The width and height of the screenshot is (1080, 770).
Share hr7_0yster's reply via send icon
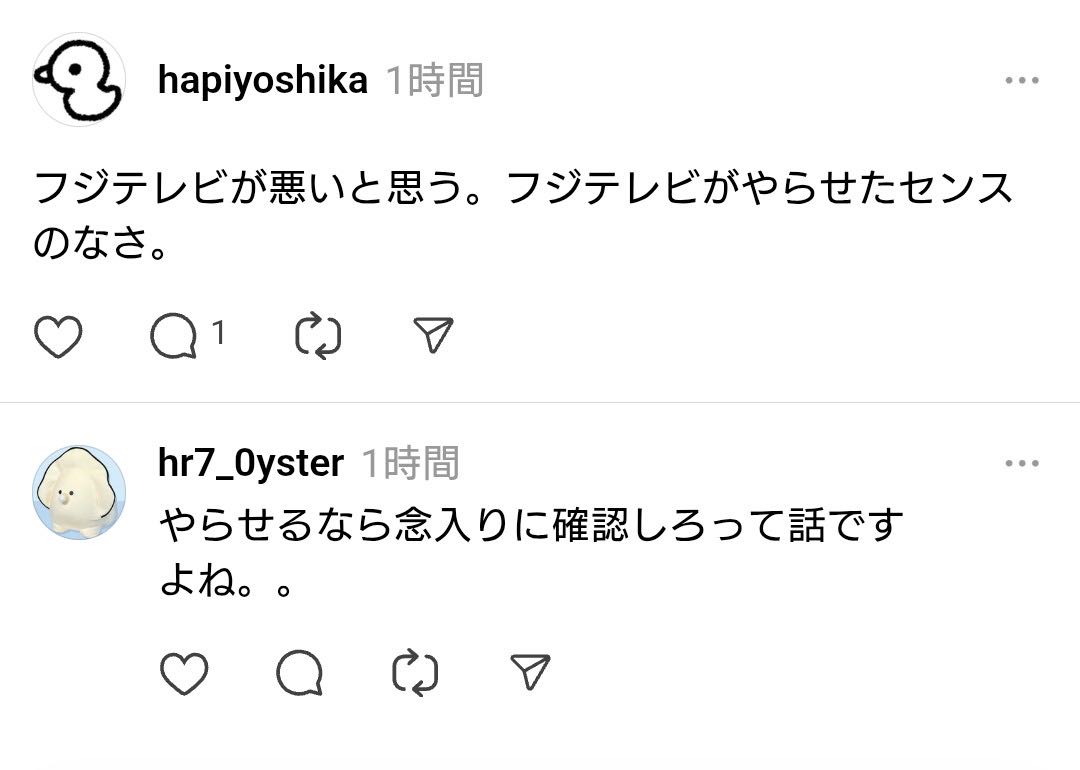tap(530, 672)
